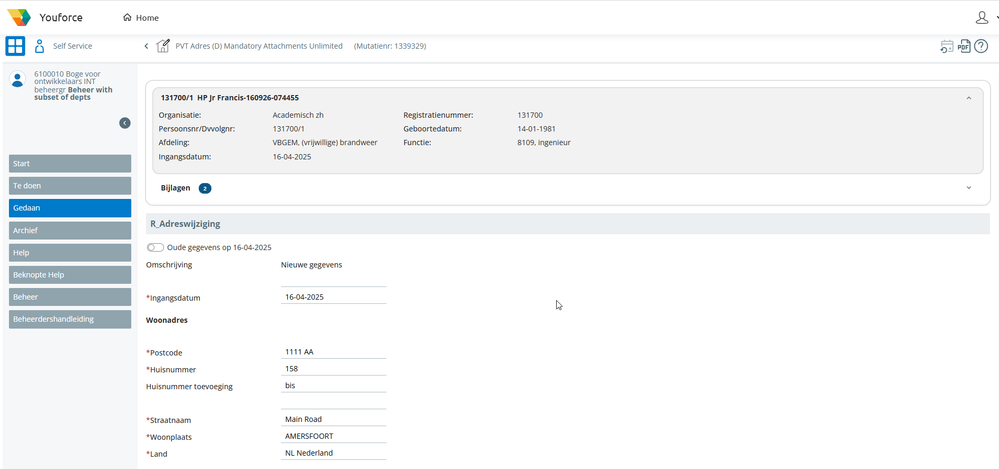Click the Youforce colorful logo
Screen dimensions: 999x469
(x=19, y=17)
